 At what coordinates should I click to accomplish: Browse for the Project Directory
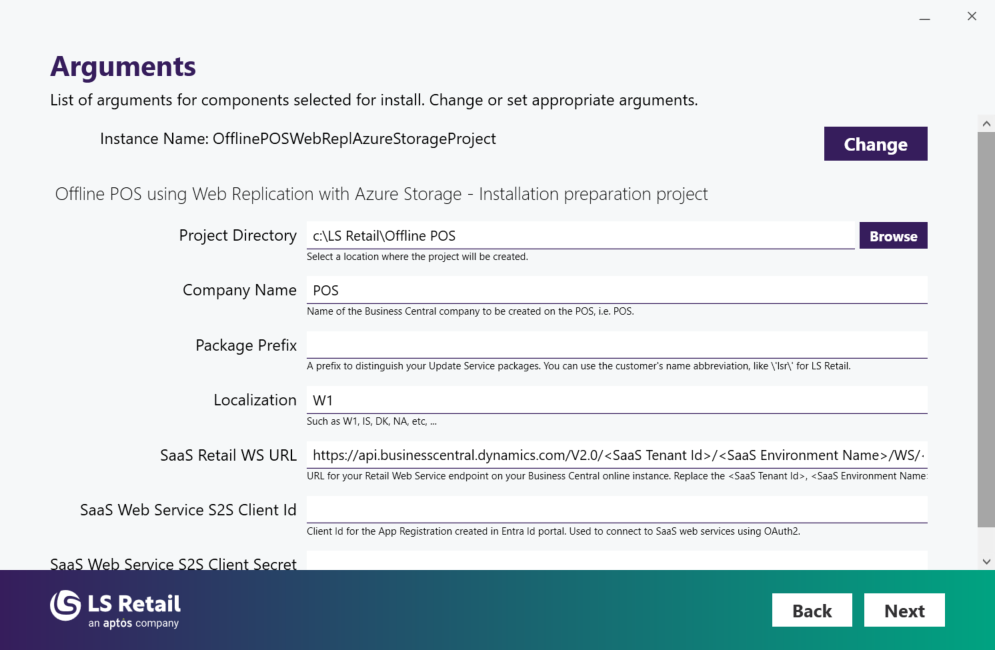[x=893, y=236]
